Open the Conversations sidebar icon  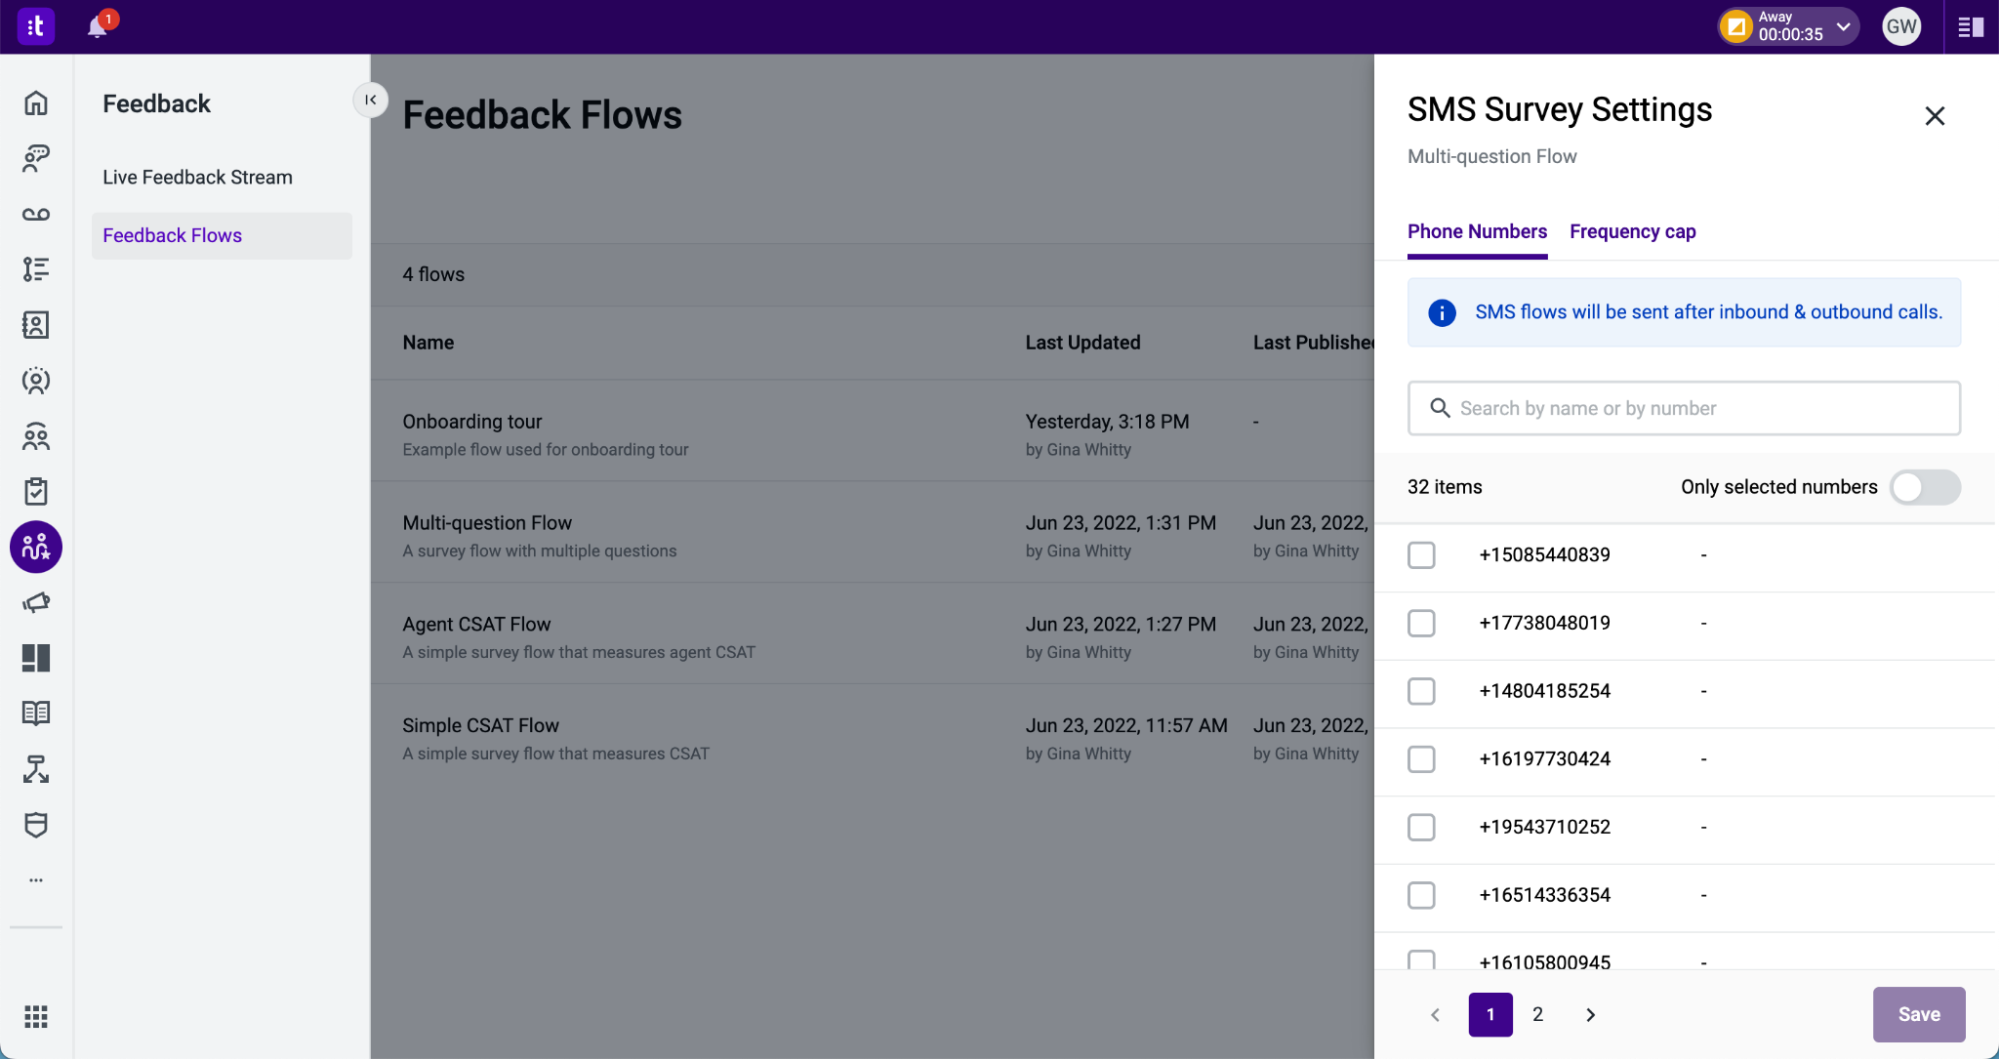click(36, 158)
